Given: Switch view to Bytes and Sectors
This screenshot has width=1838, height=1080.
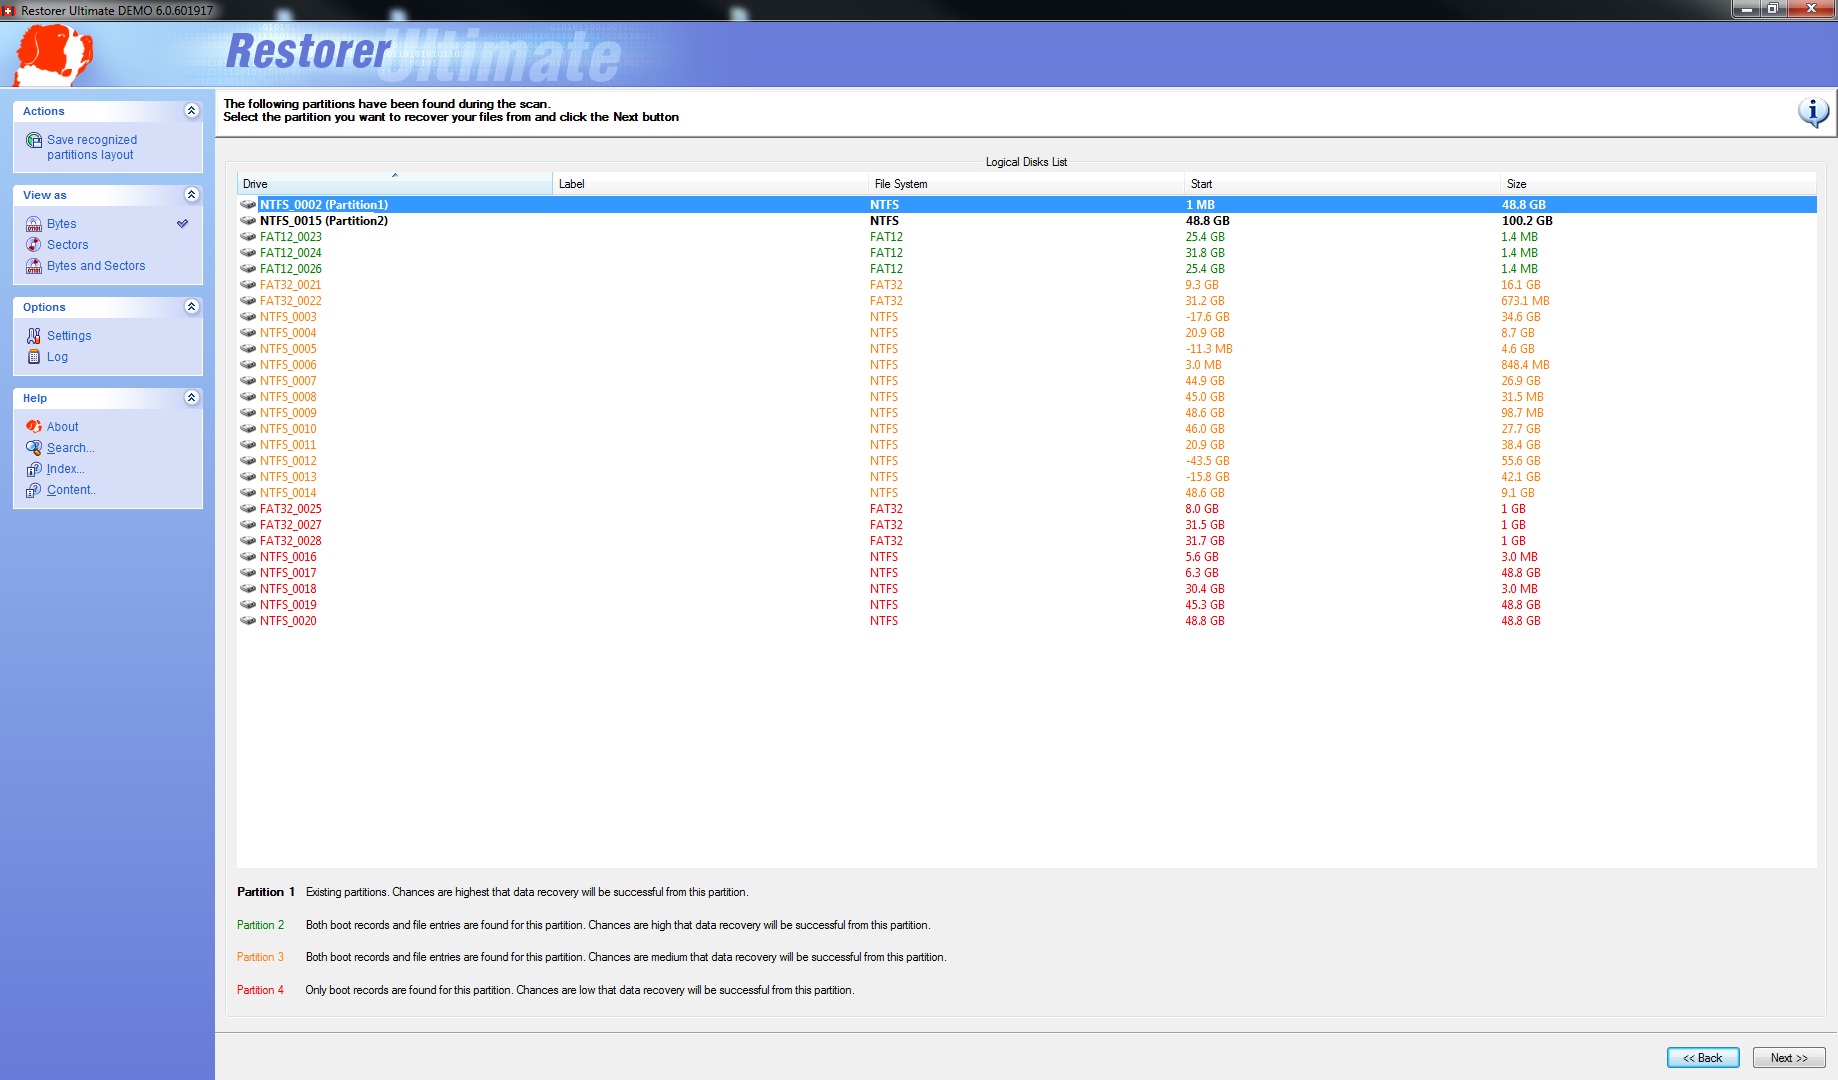Looking at the screenshot, I should (96, 266).
